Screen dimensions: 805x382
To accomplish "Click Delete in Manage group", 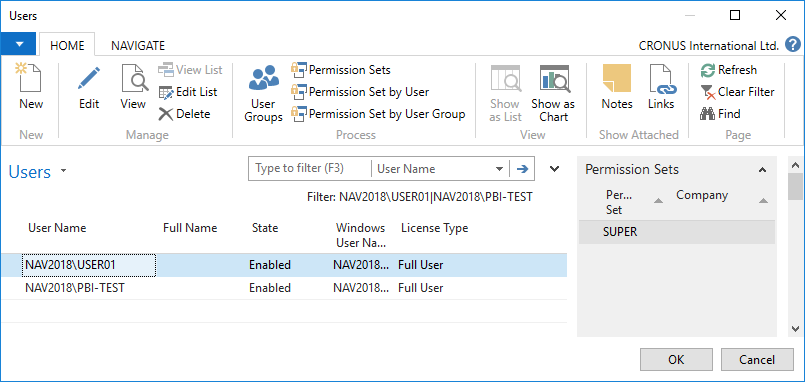I will point(184,114).
